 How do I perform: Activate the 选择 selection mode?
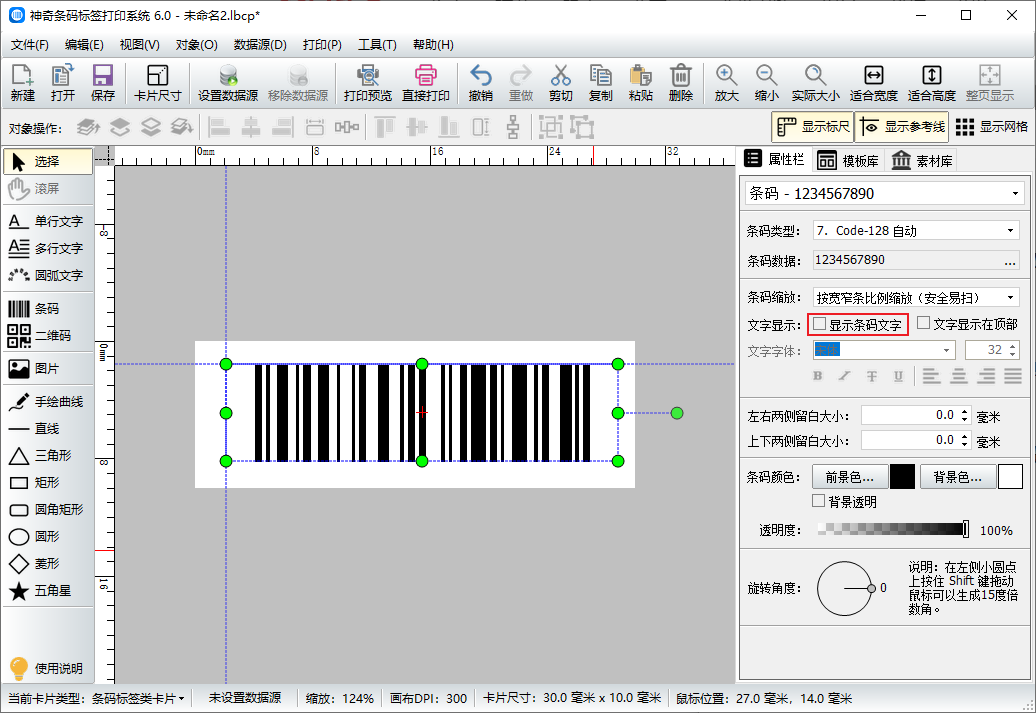point(48,161)
